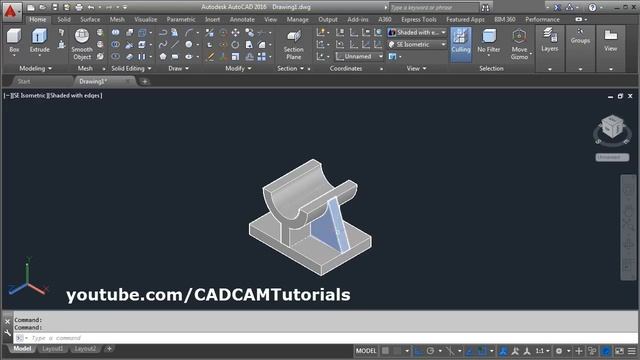
Task: Click the Unnamed UCS label under ViewCube
Action: (x=612, y=157)
